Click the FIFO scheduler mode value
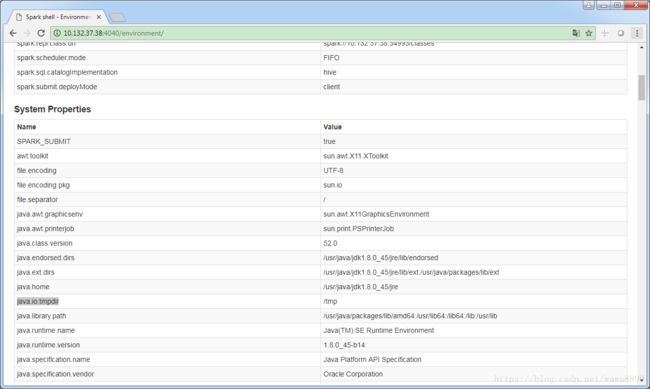 (331, 58)
